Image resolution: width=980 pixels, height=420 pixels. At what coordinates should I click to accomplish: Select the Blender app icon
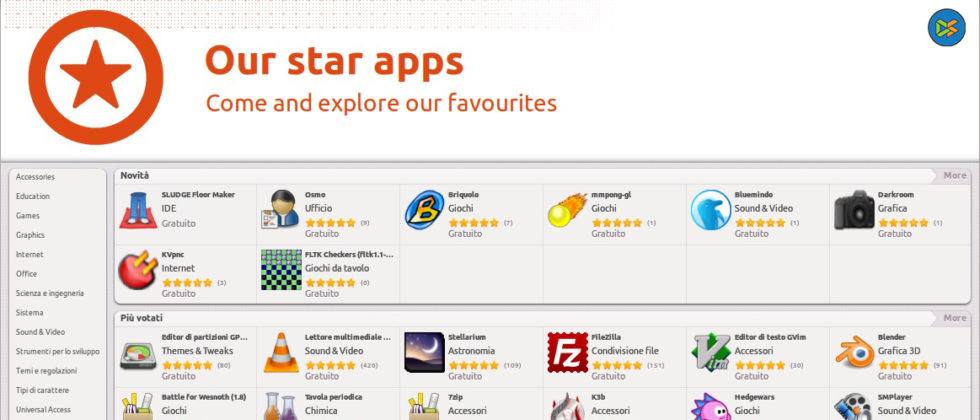pos(854,352)
